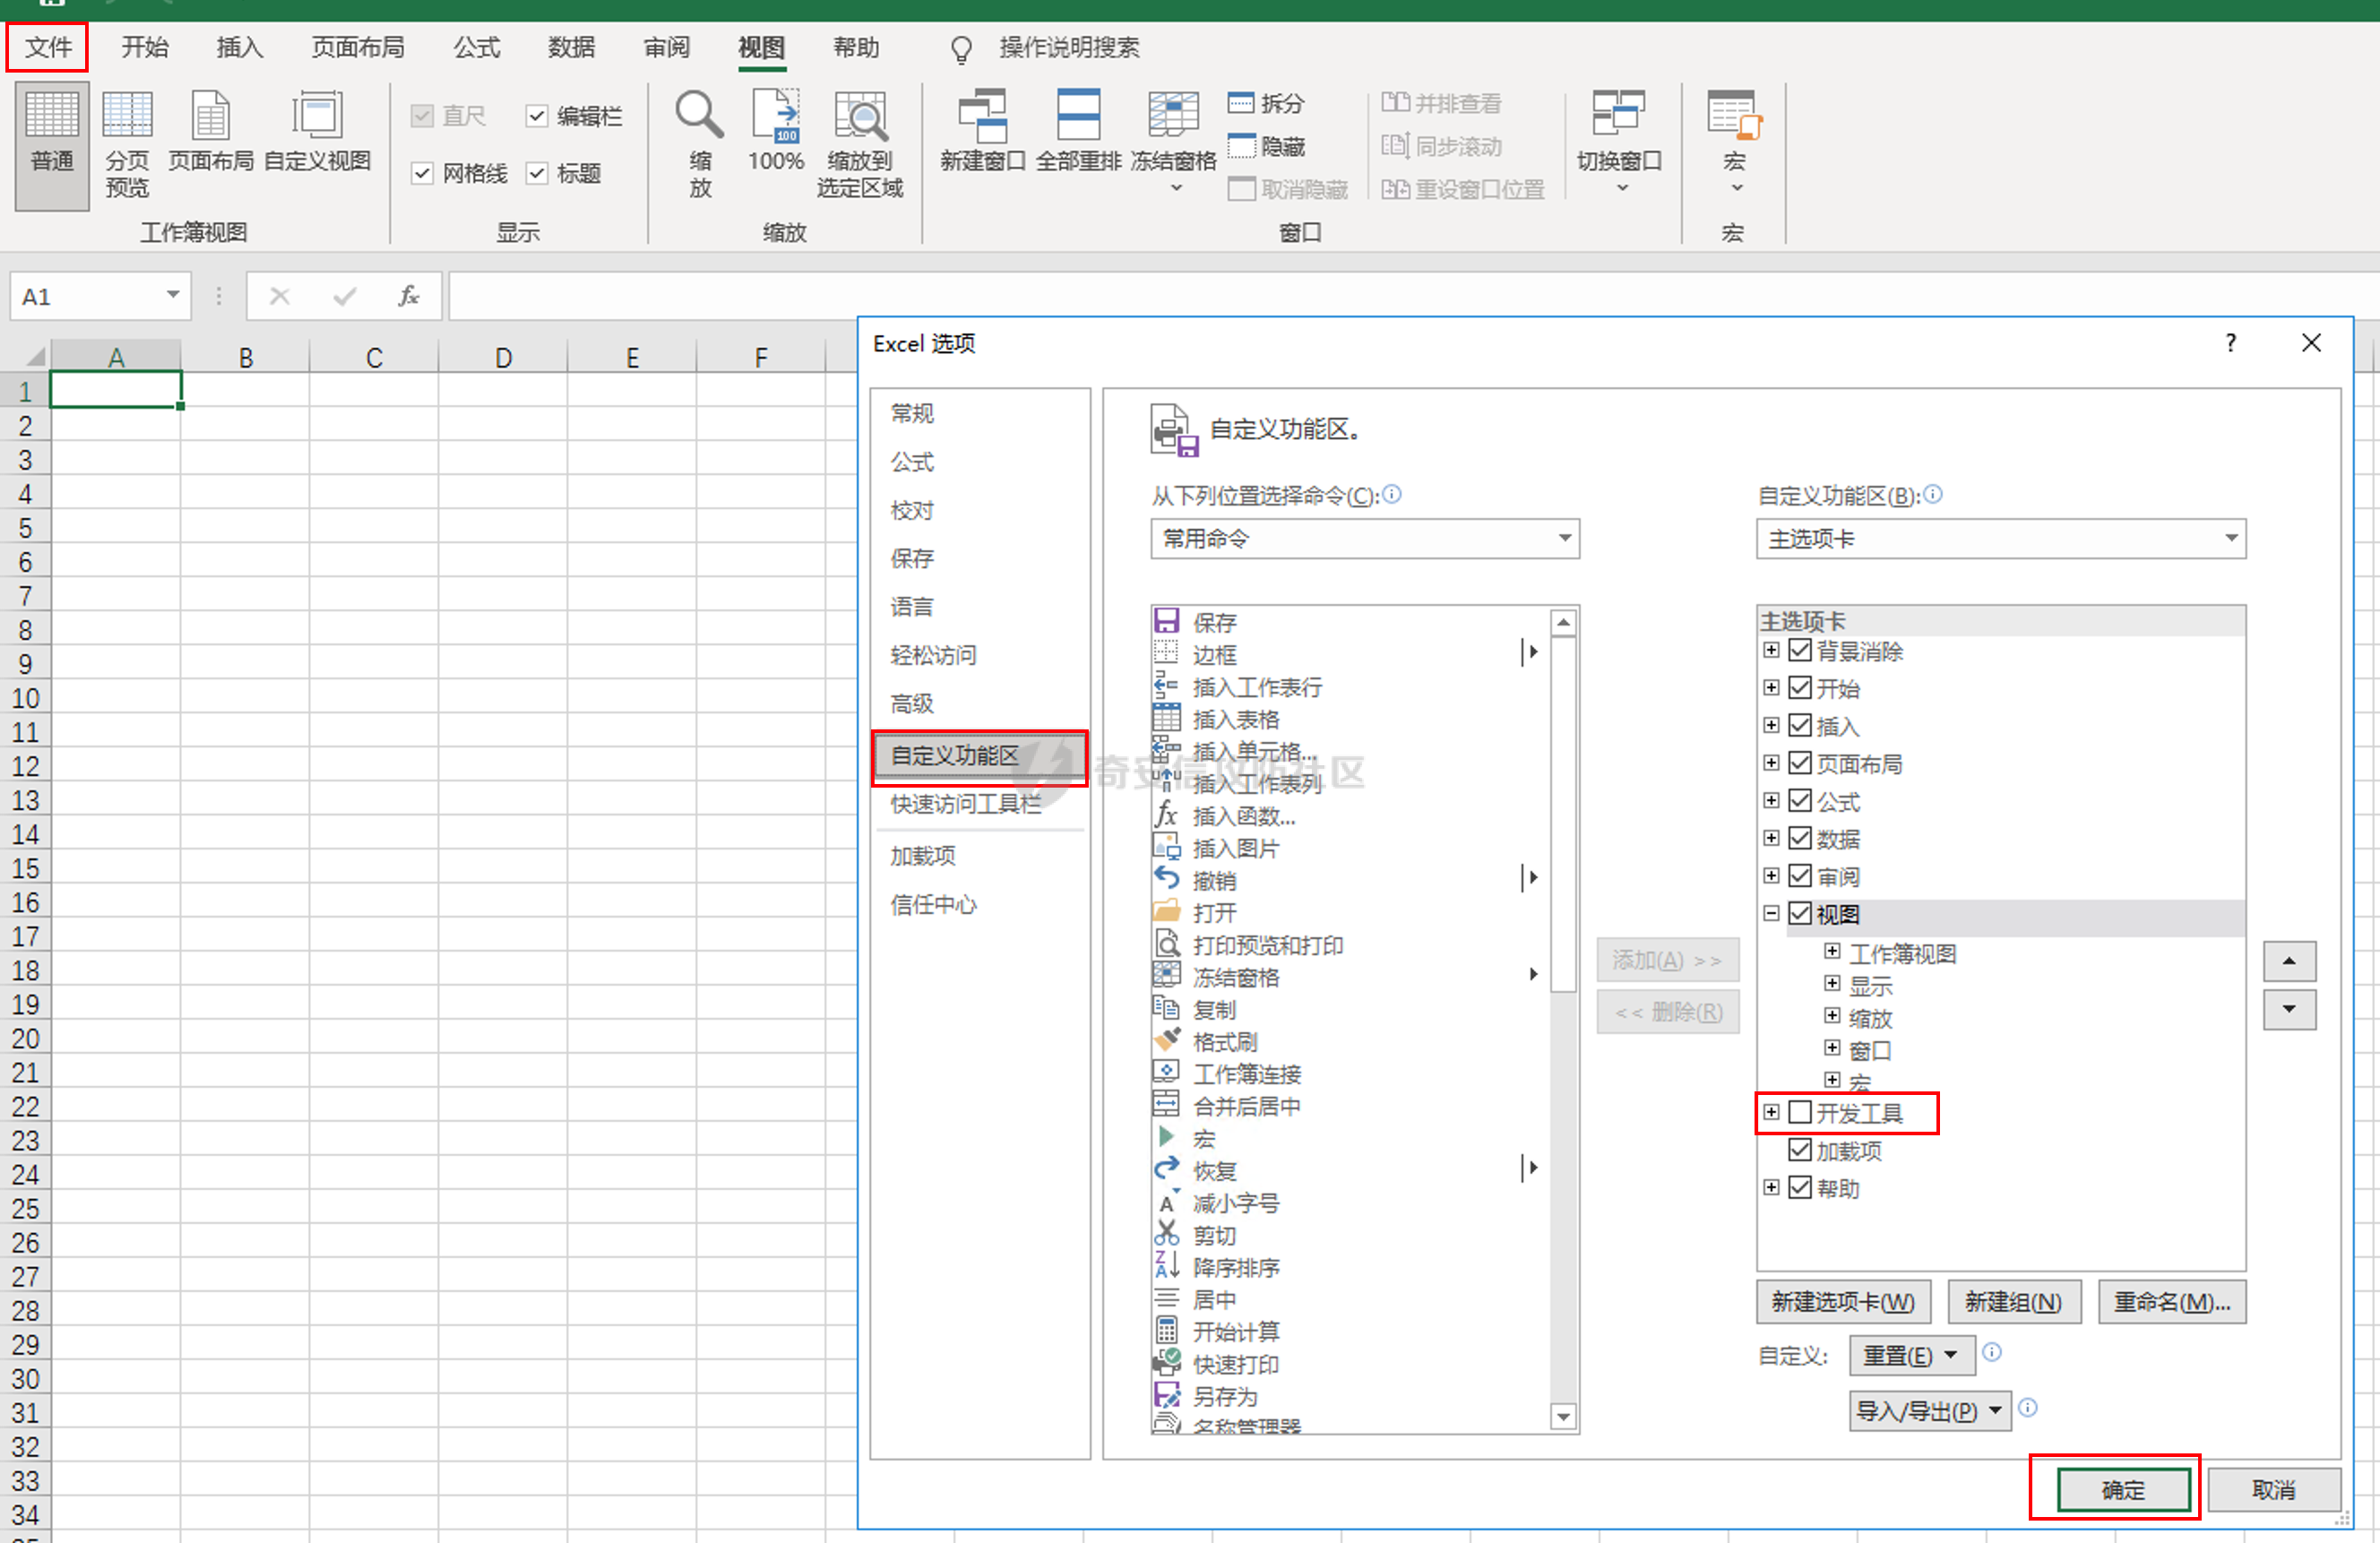Screen dimensions: 2380x1543
Task: Click the command list scroll-down arrow
Action: point(1564,1416)
